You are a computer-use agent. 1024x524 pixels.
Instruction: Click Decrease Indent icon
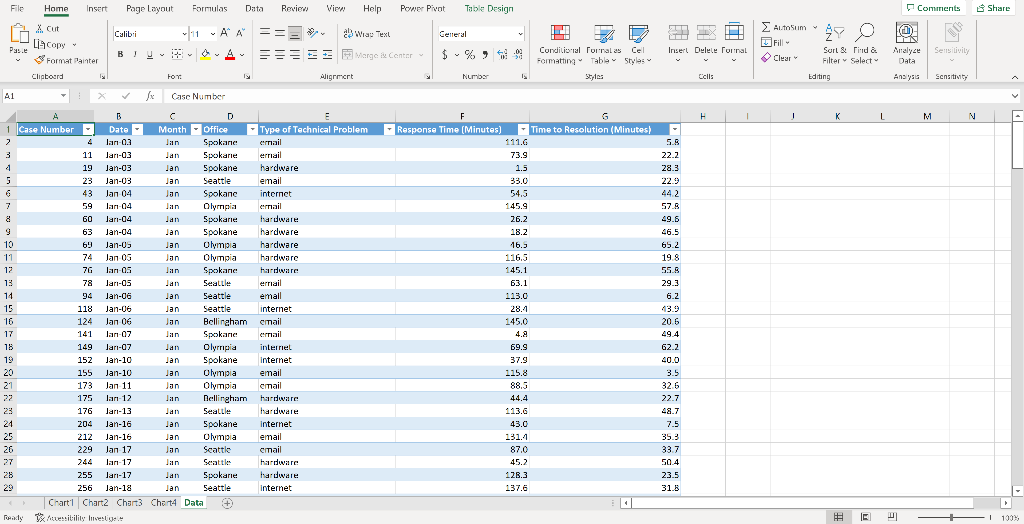(x=312, y=55)
